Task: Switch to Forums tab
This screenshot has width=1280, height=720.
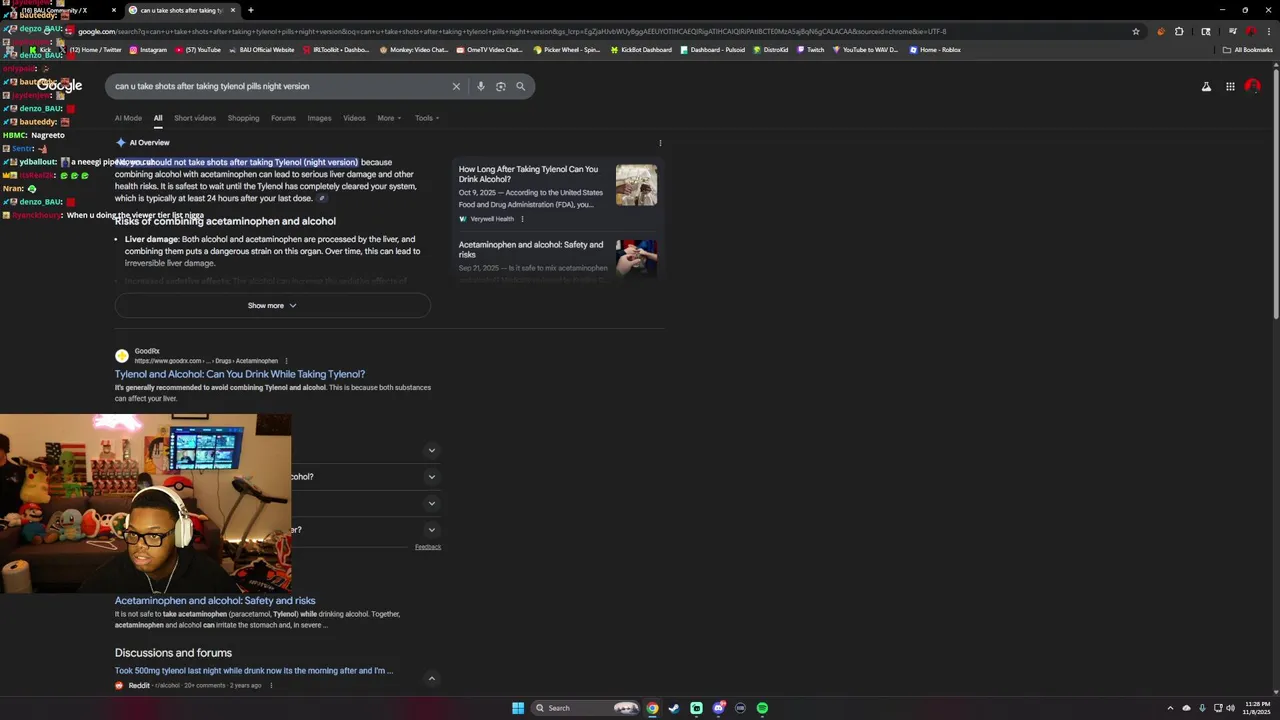Action: [283, 118]
